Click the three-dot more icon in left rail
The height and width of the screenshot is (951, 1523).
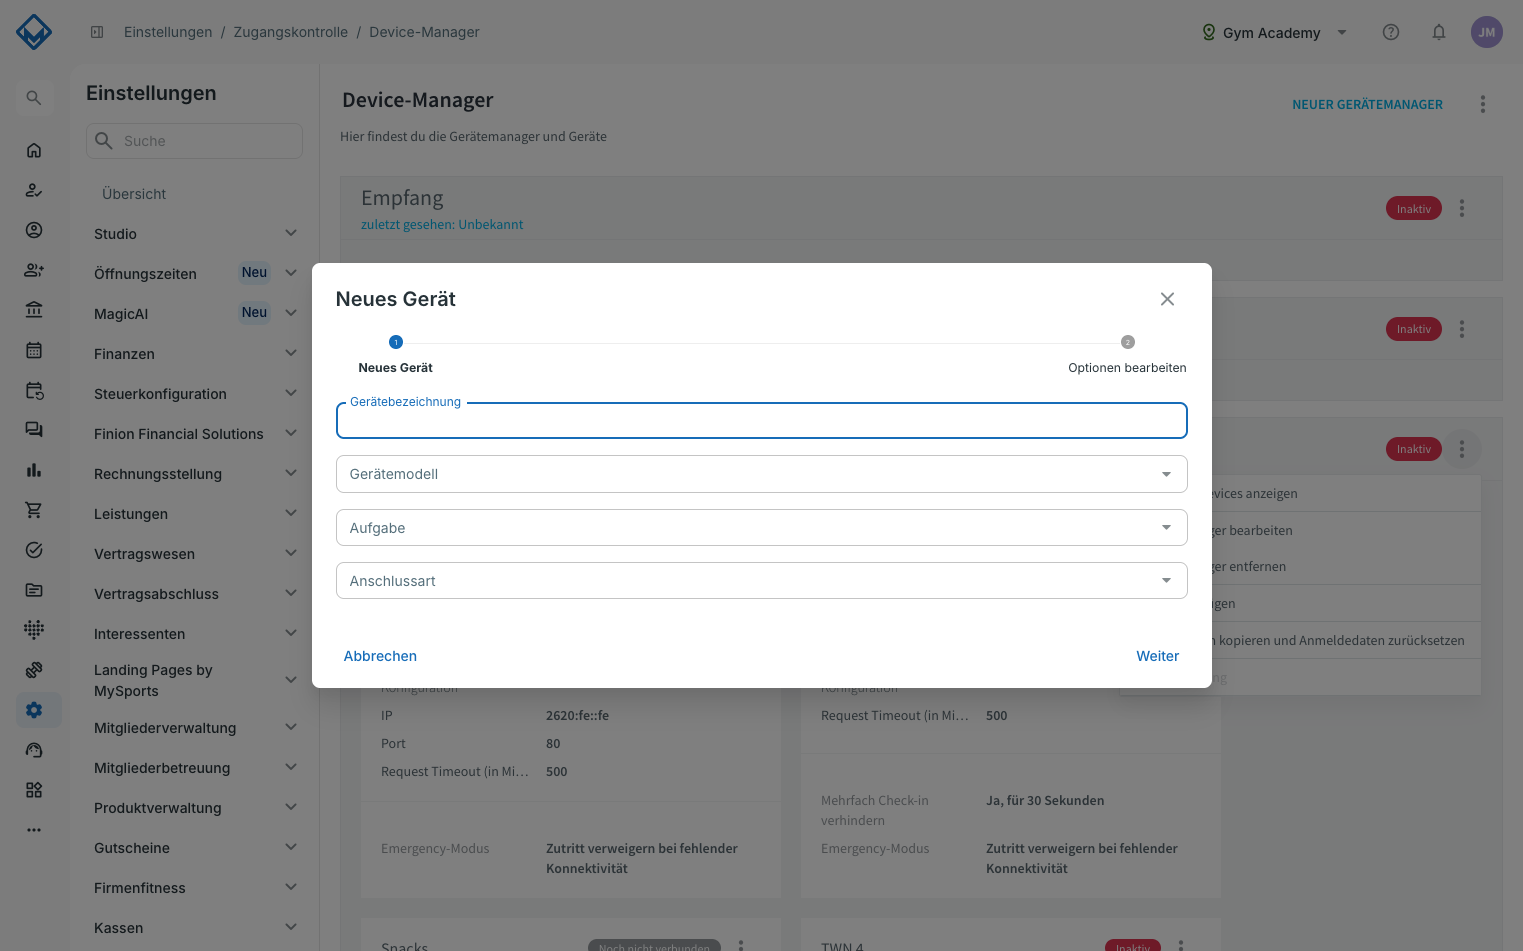[x=34, y=830]
